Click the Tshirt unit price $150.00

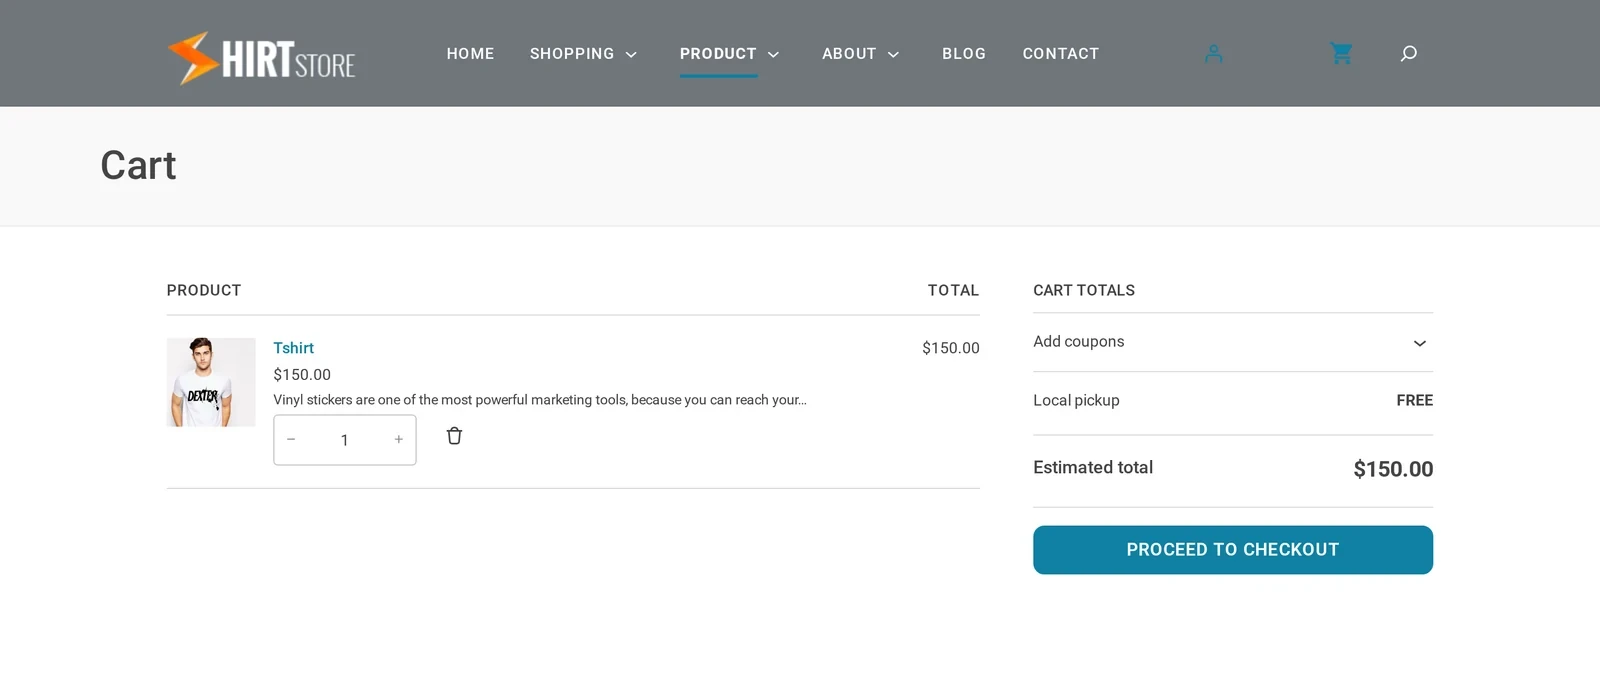302,375
